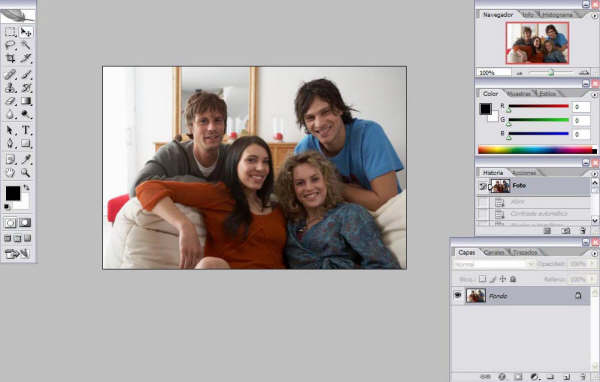Open toolbox background color swatch

[x=25, y=203]
